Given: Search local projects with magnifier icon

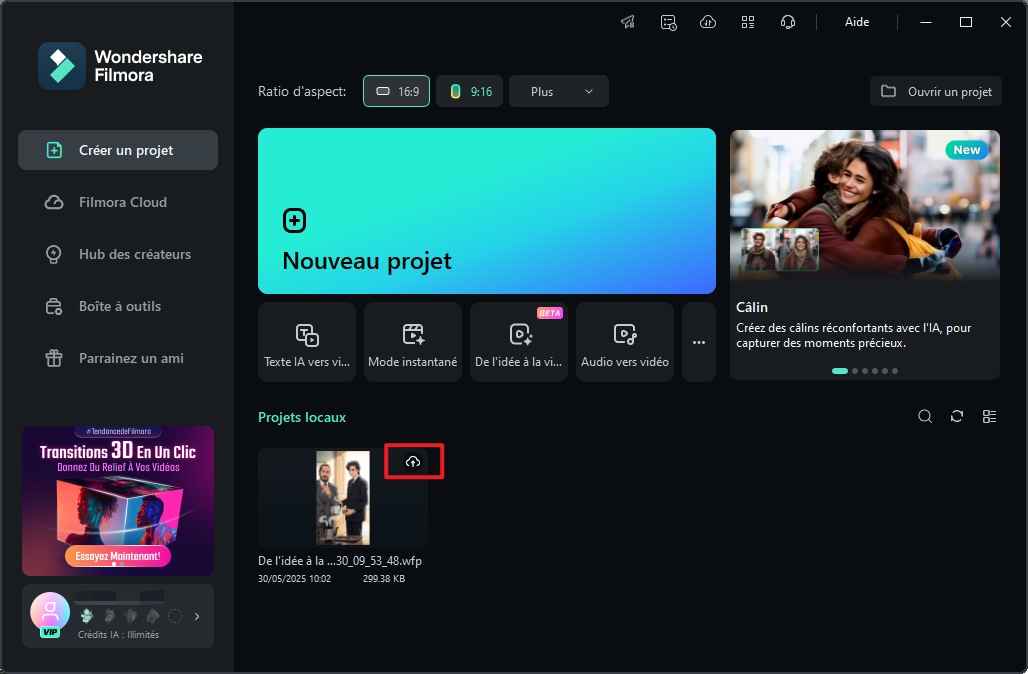Looking at the screenshot, I should point(925,416).
